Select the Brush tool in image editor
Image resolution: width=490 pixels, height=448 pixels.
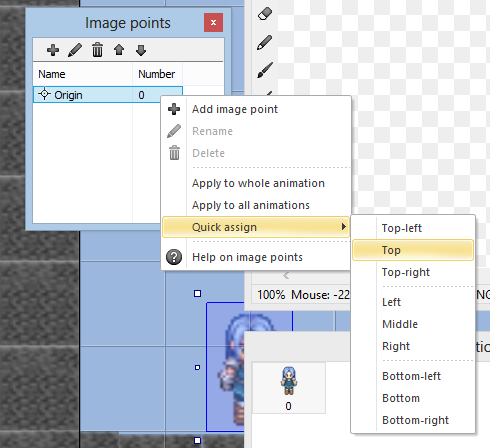[x=265, y=70]
